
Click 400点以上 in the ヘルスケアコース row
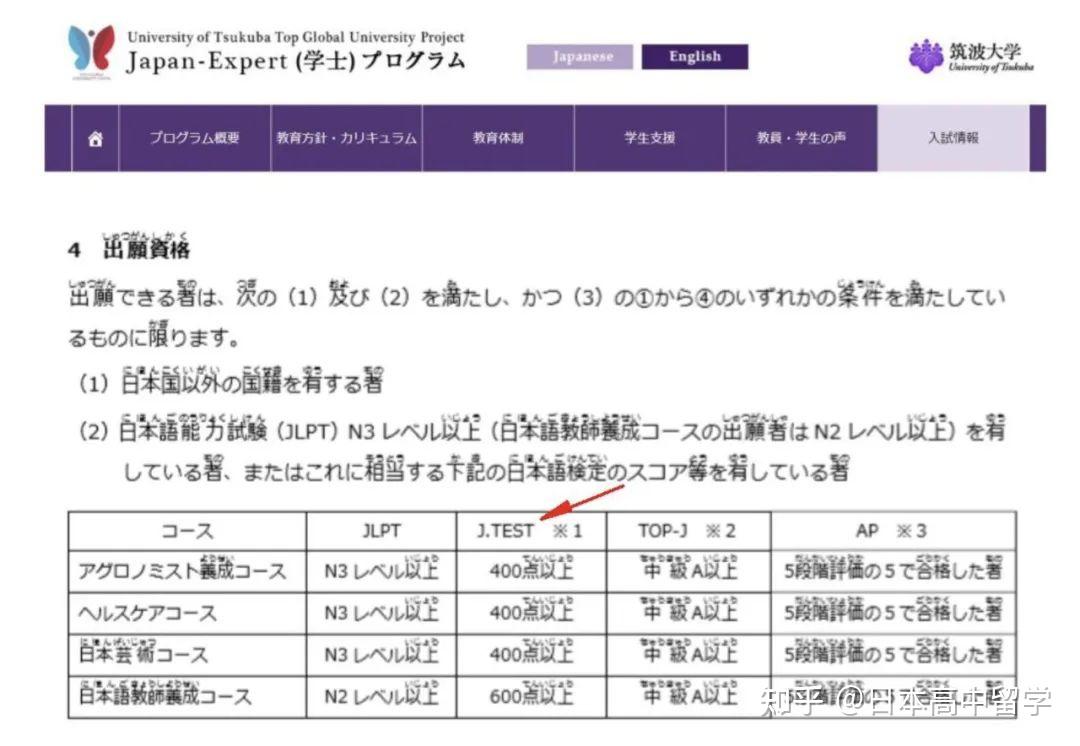tap(531, 611)
